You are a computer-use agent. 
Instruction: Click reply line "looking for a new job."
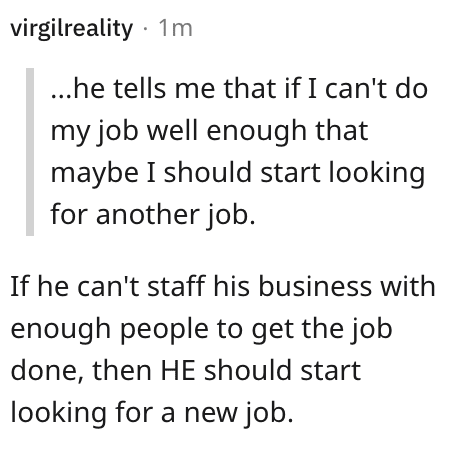coord(152,413)
